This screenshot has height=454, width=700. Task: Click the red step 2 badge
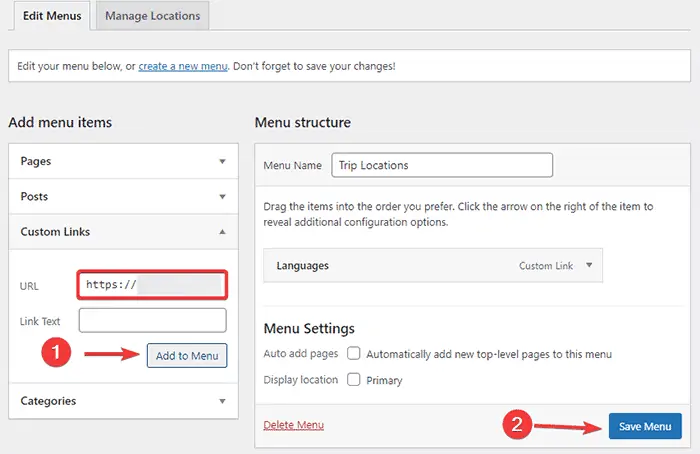point(514,425)
